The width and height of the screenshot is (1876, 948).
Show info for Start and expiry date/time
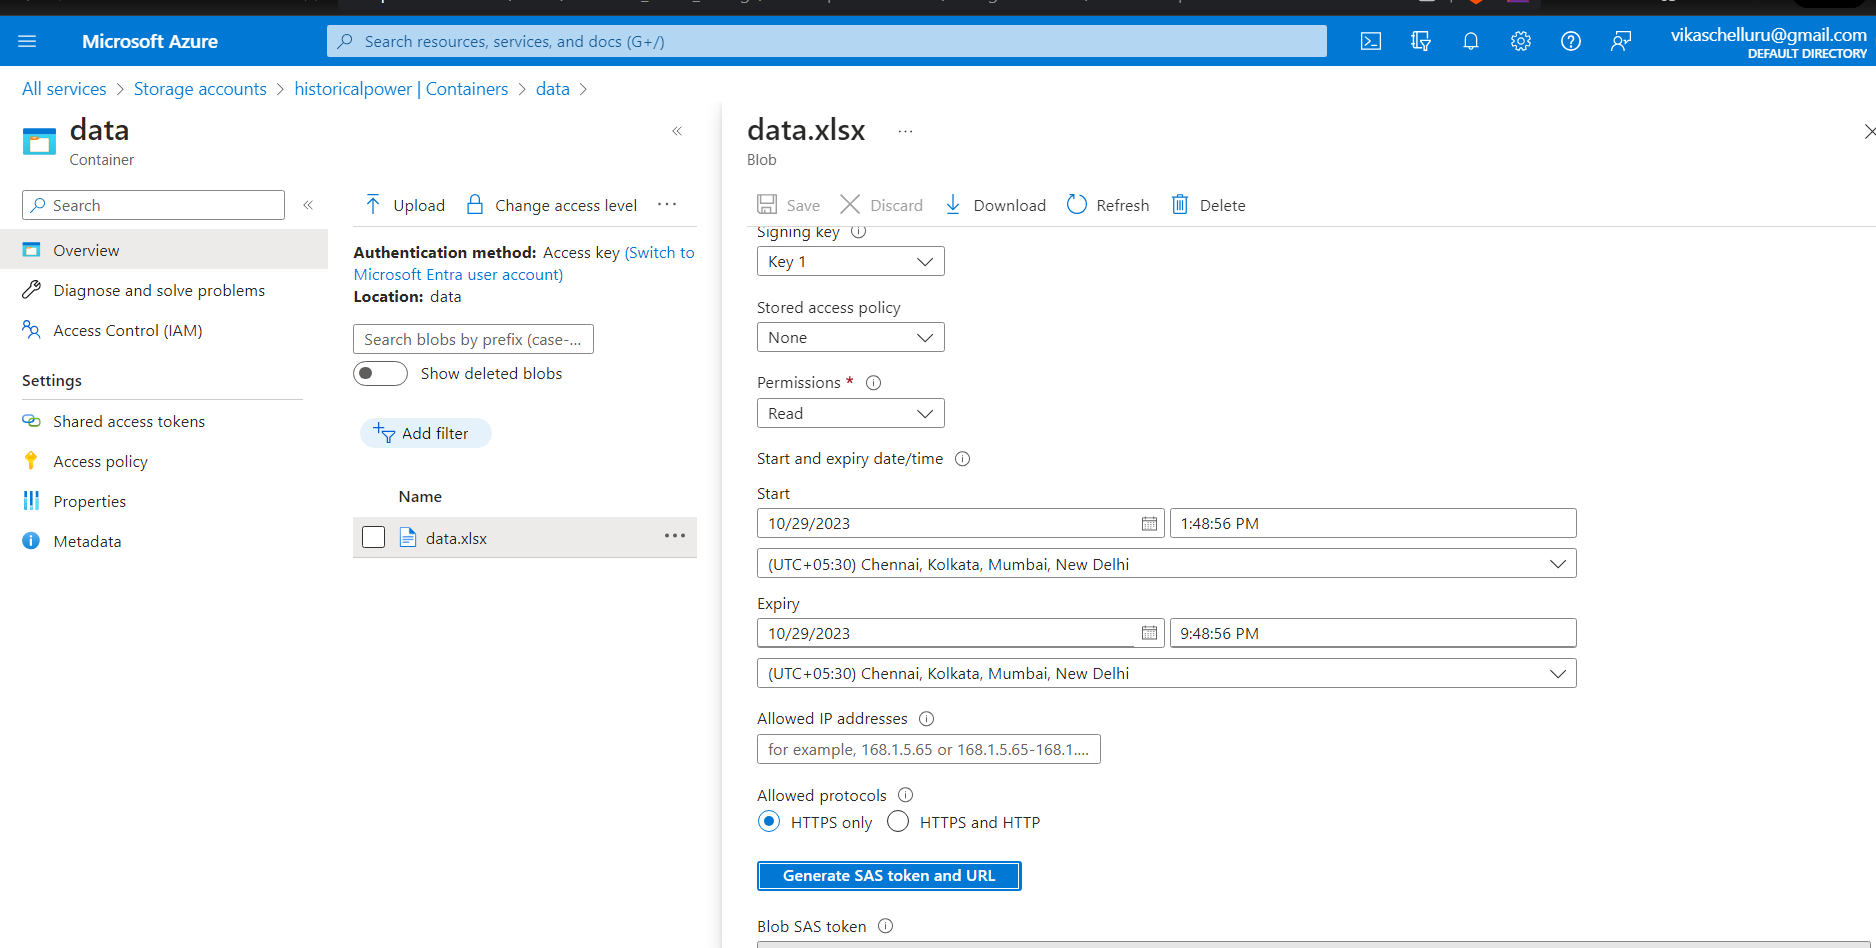[x=962, y=459]
